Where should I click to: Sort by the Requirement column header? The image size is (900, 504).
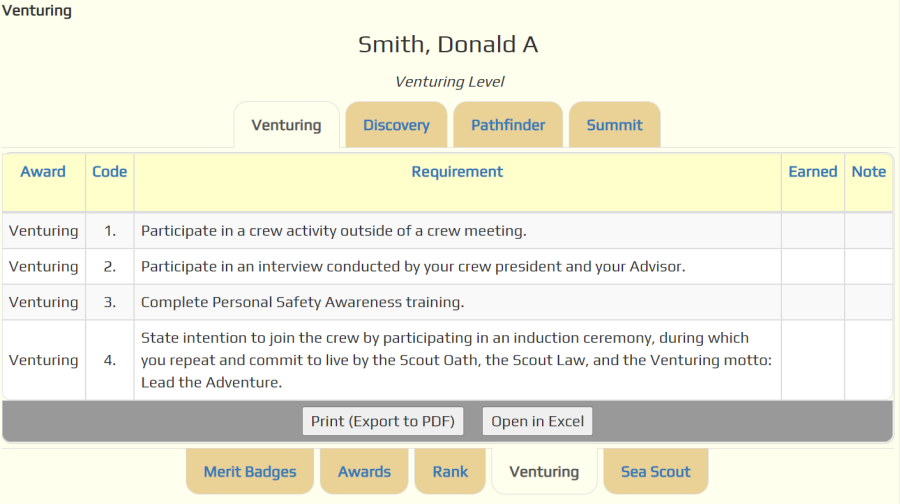click(457, 172)
